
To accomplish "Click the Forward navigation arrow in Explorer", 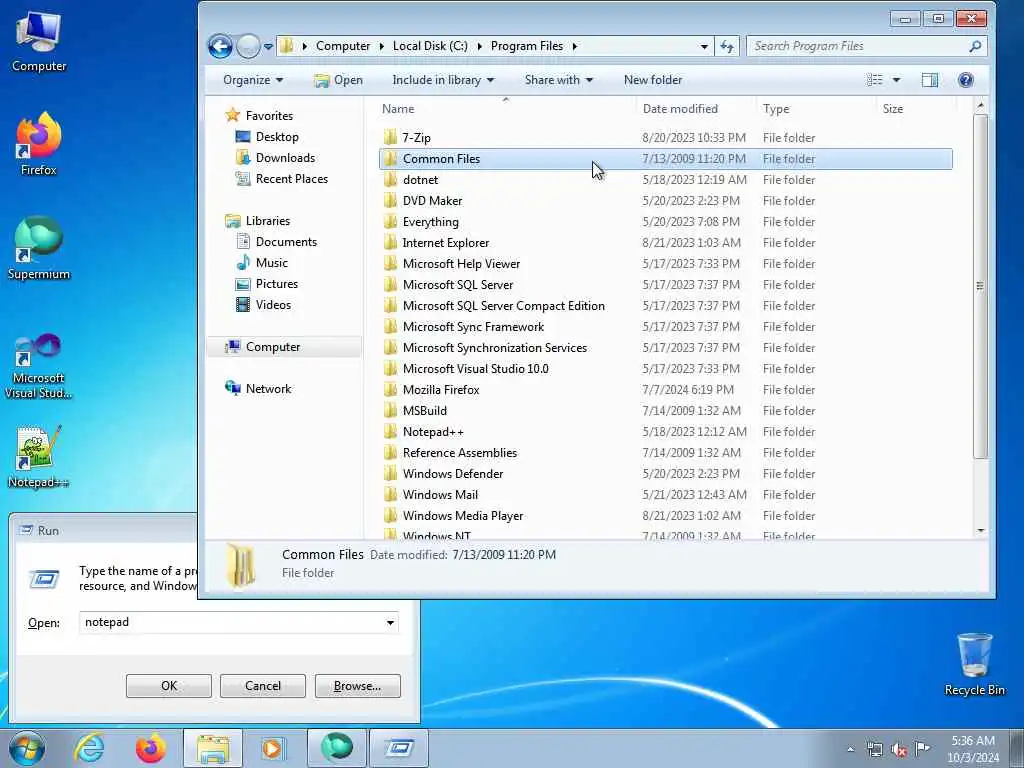I will (248, 46).
